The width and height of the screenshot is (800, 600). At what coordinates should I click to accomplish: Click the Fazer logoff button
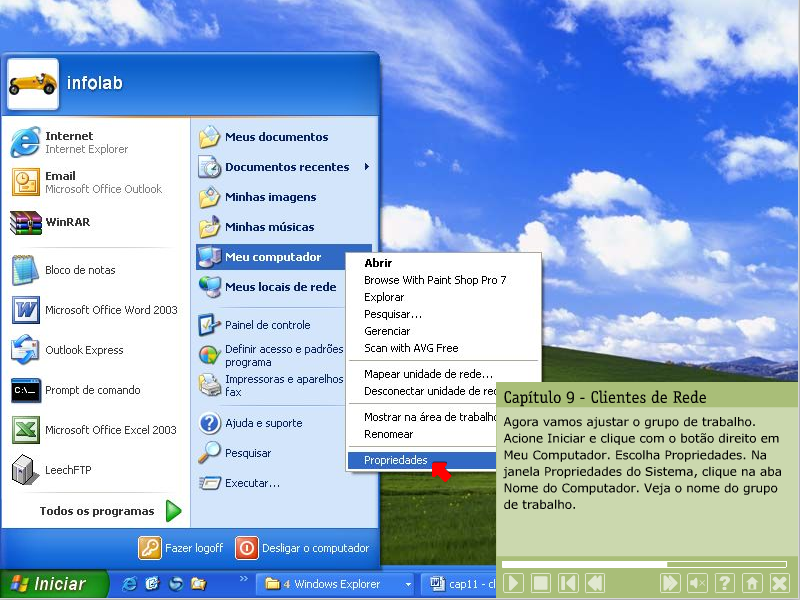click(182, 548)
